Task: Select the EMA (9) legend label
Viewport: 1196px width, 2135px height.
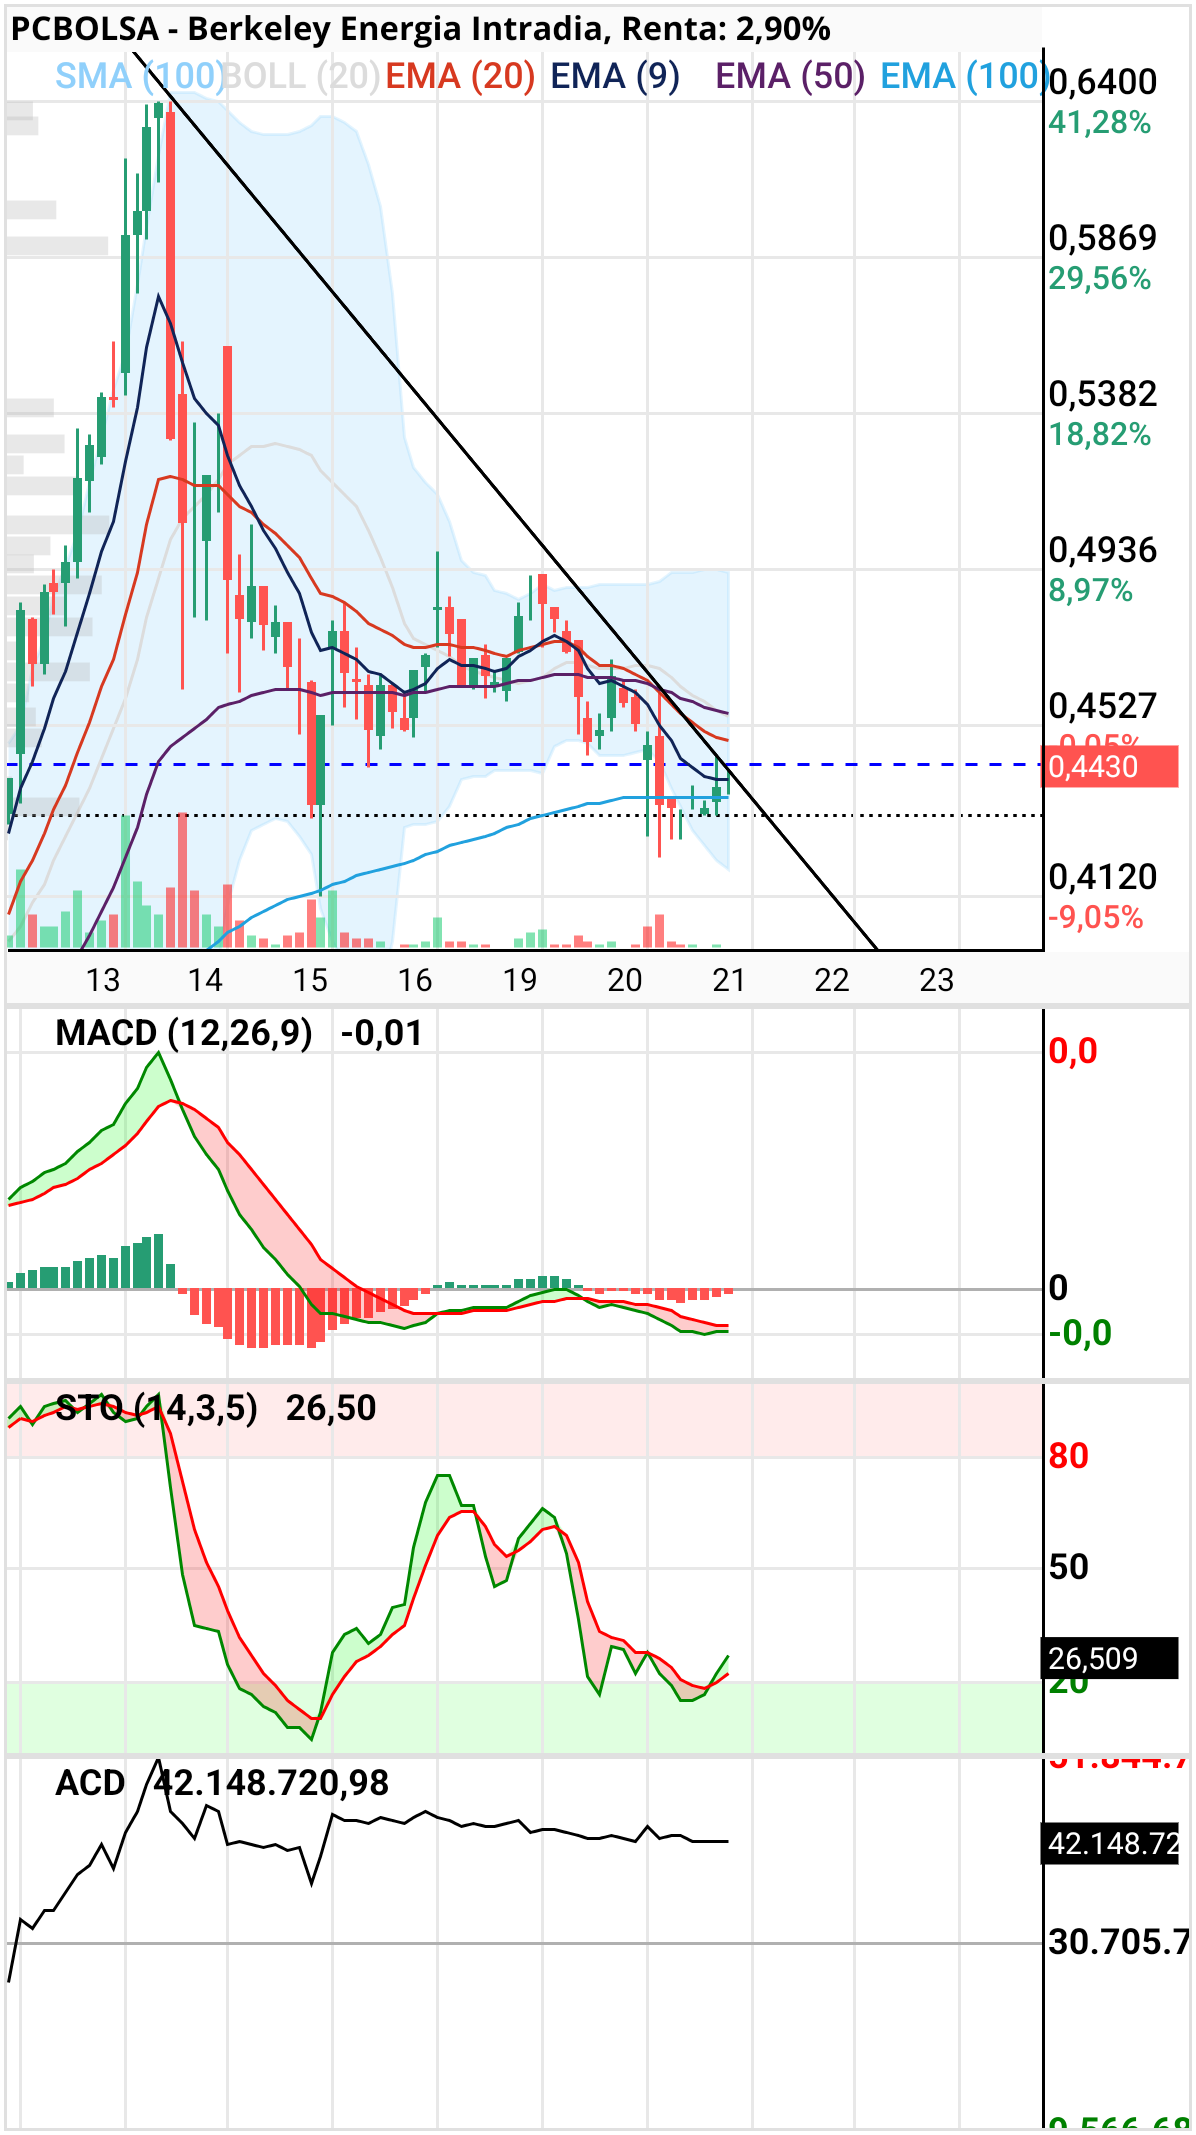Action: pos(615,76)
